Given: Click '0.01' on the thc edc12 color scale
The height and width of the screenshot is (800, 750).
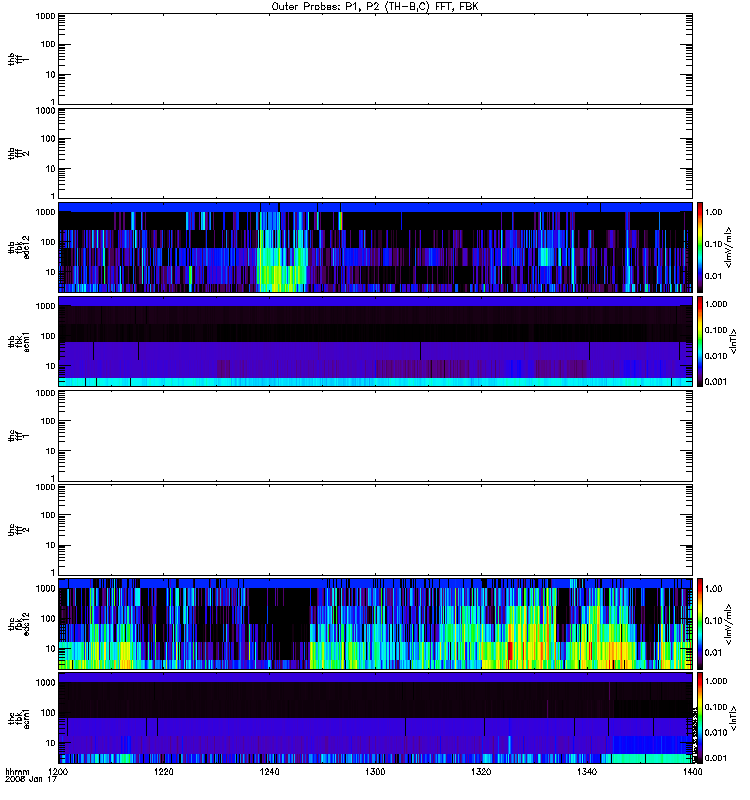Looking at the screenshot, I should [713, 652].
